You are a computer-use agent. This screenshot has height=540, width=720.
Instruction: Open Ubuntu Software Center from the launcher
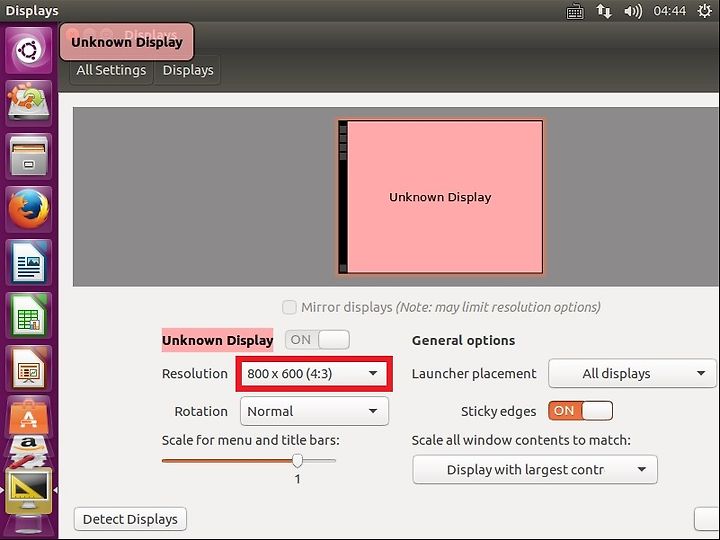[x=28, y=417]
